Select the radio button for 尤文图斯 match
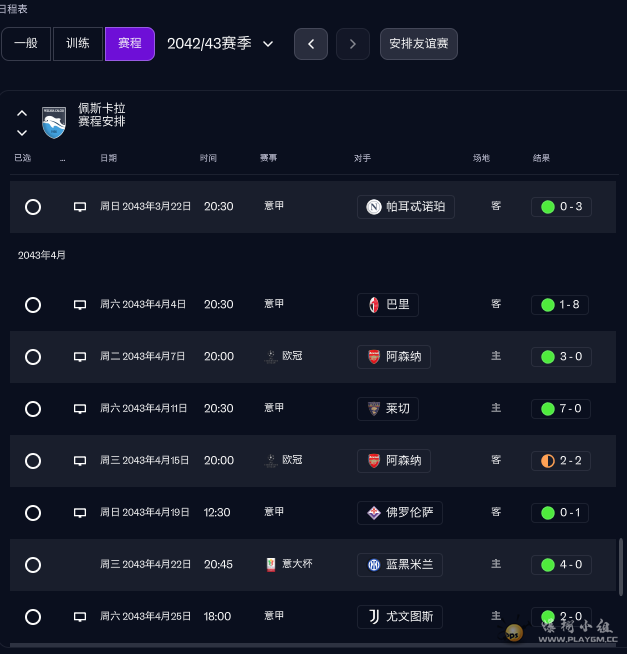The height and width of the screenshot is (654, 627). pos(33,617)
